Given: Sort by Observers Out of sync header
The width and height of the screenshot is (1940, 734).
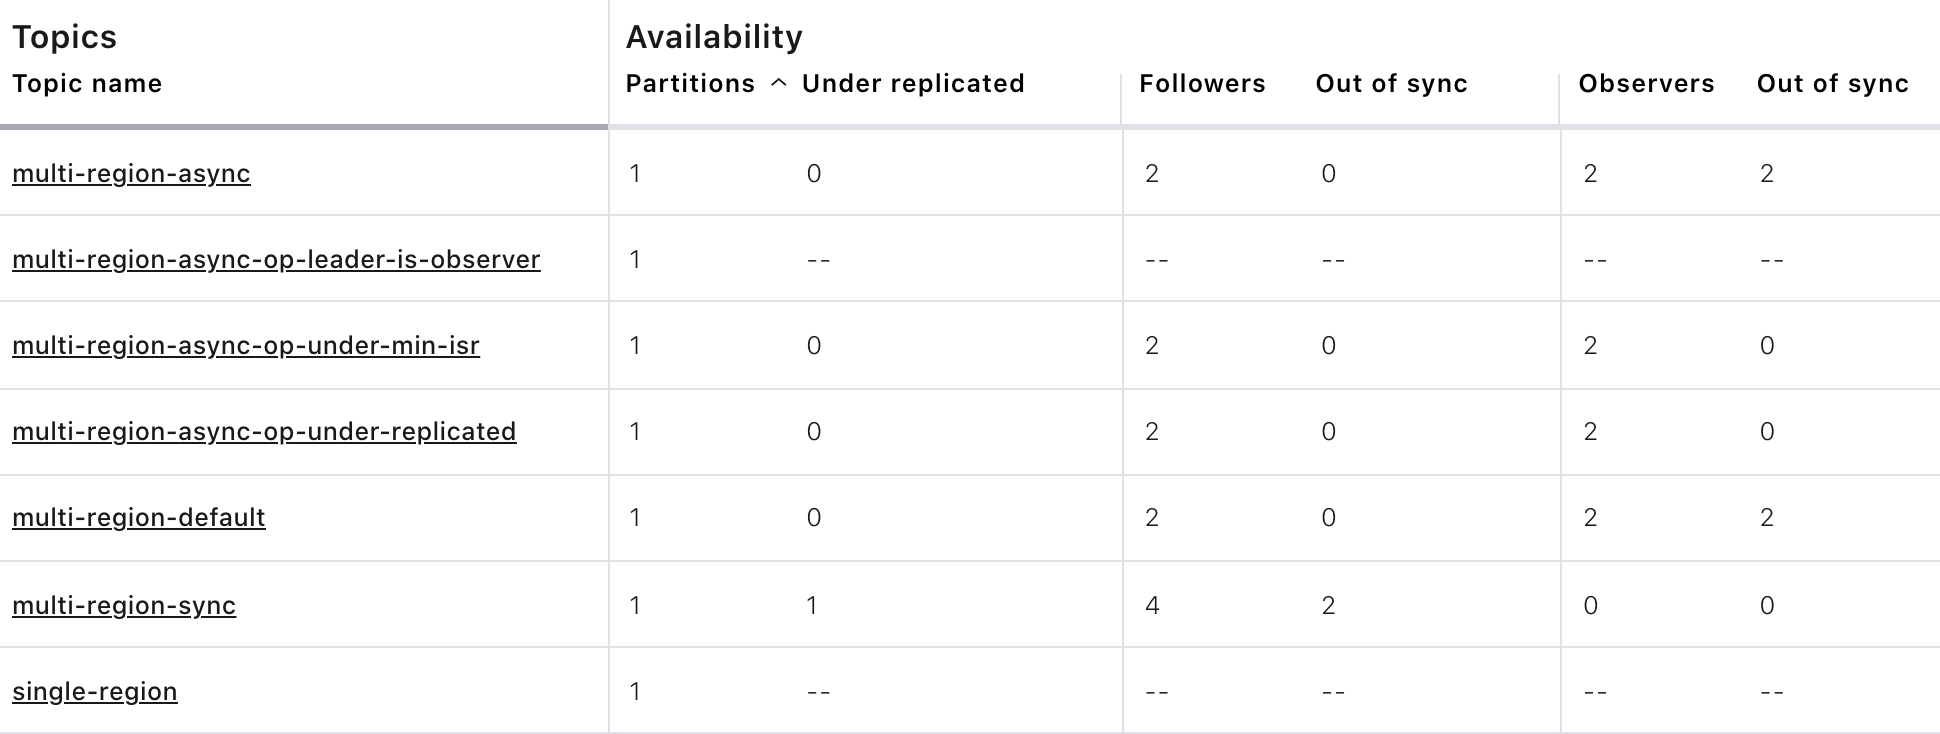Looking at the screenshot, I should [x=1832, y=83].
